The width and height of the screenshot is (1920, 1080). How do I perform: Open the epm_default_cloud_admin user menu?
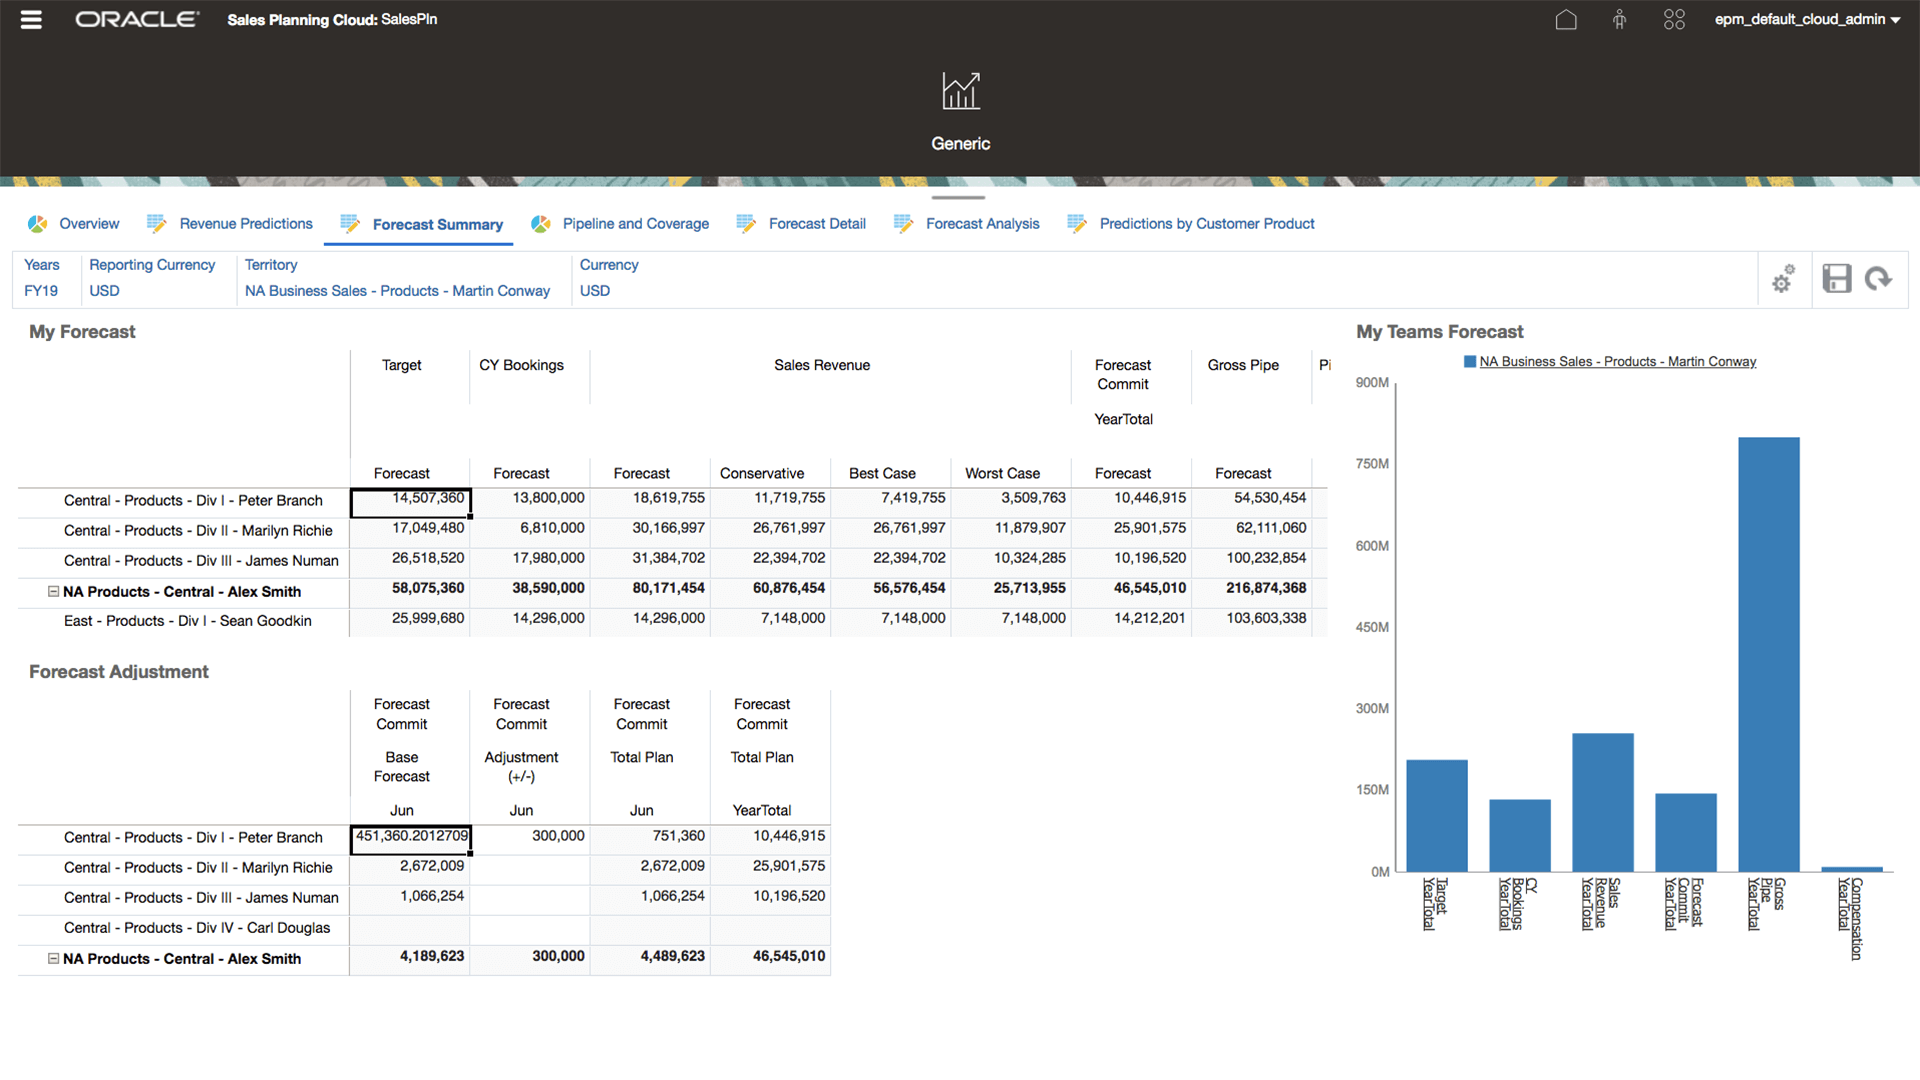(1806, 19)
